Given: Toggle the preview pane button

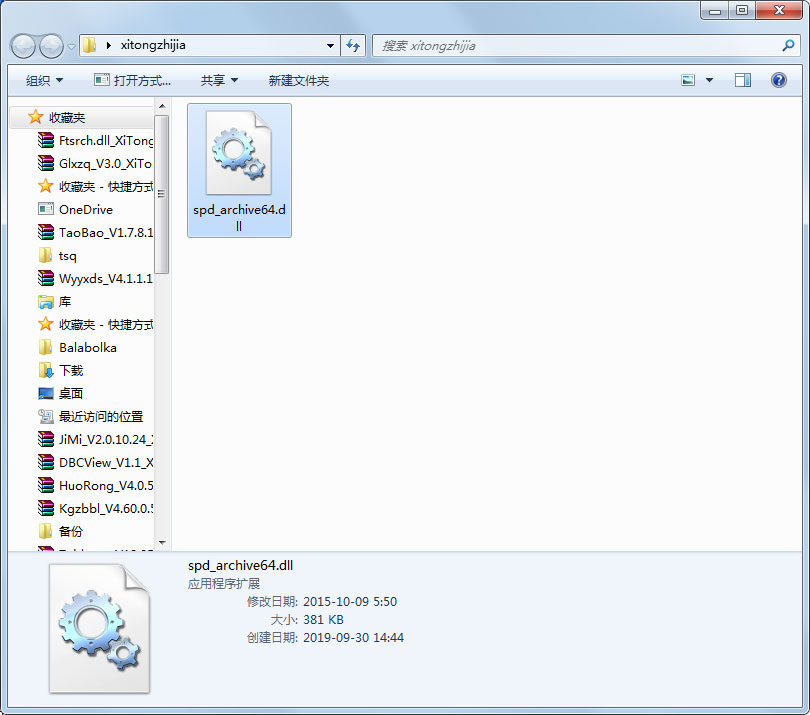Looking at the screenshot, I should [743, 80].
